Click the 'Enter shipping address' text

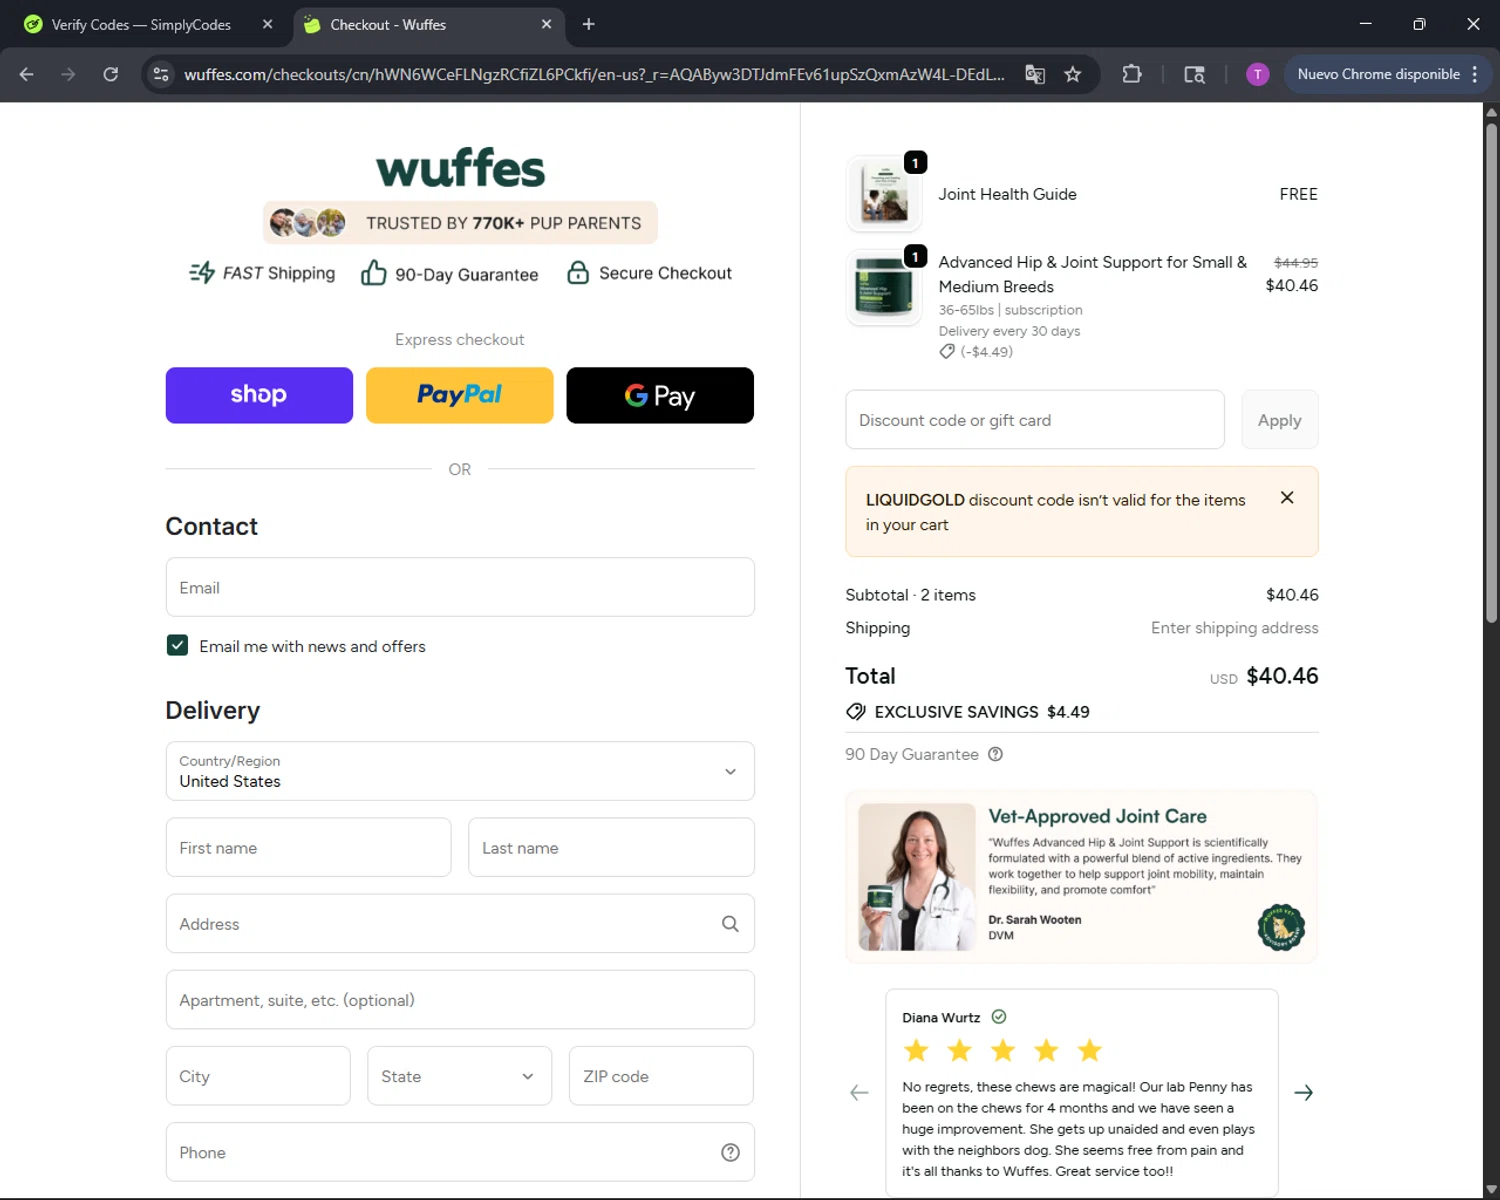[1234, 628]
